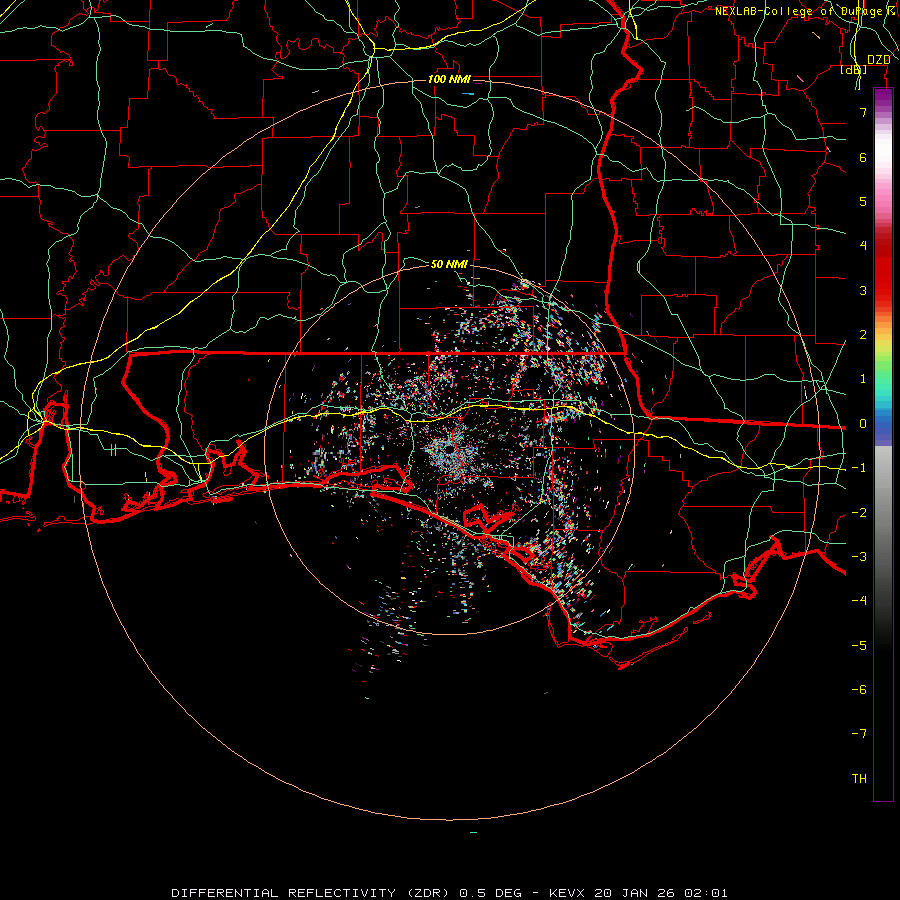Click the KEVX station identifier
The width and height of the screenshot is (900, 900).
[x=567, y=893]
